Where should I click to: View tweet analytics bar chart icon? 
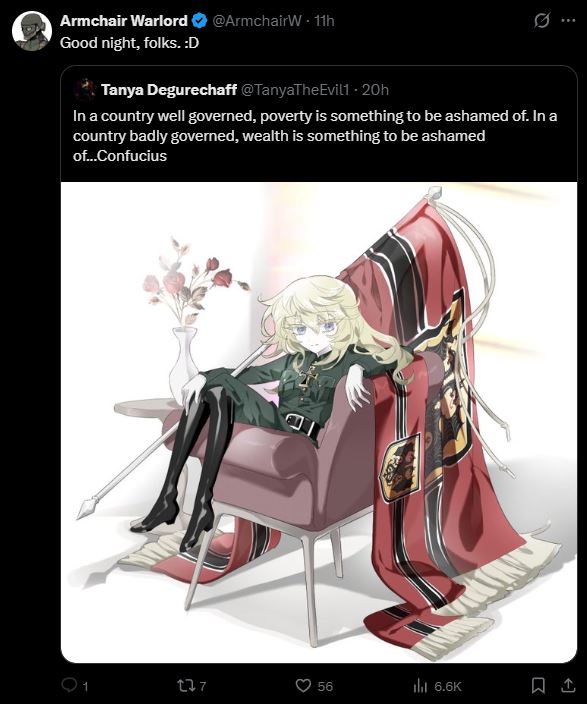pos(420,686)
